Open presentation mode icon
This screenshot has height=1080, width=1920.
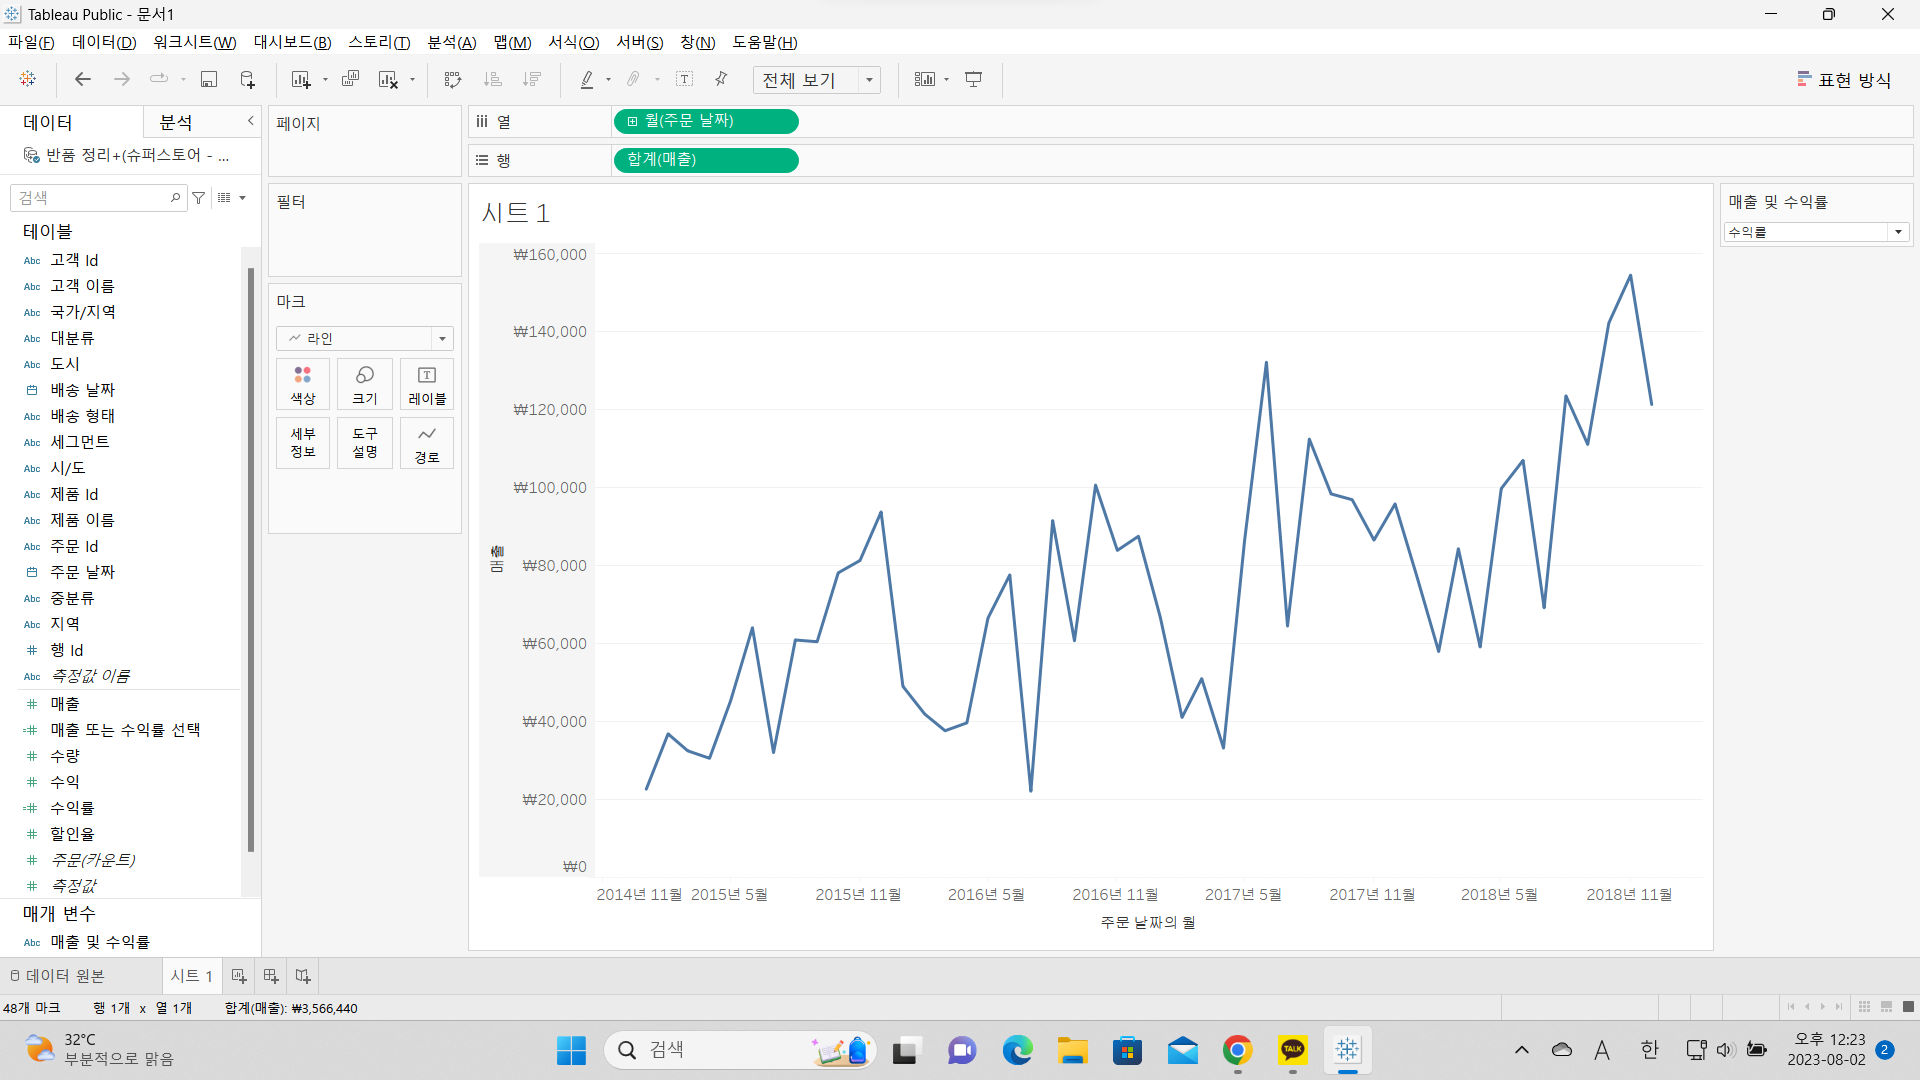point(973,79)
